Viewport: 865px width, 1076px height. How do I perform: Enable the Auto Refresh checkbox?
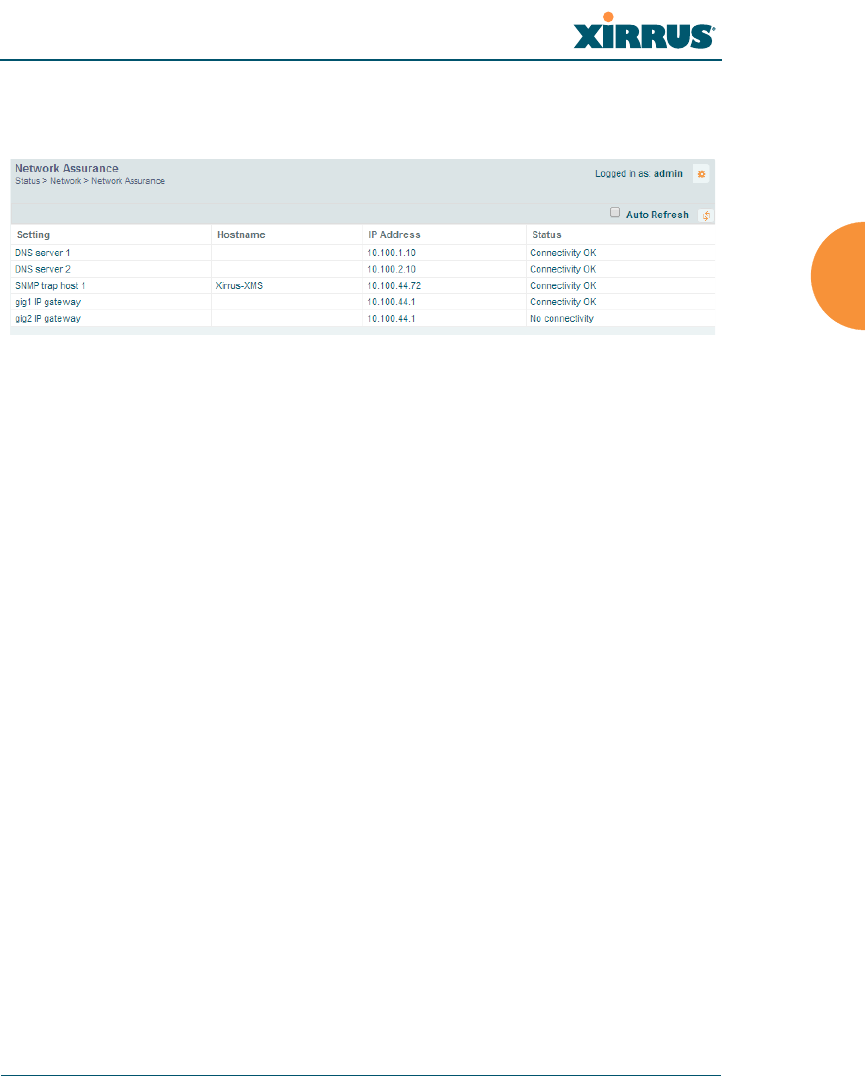tap(615, 213)
